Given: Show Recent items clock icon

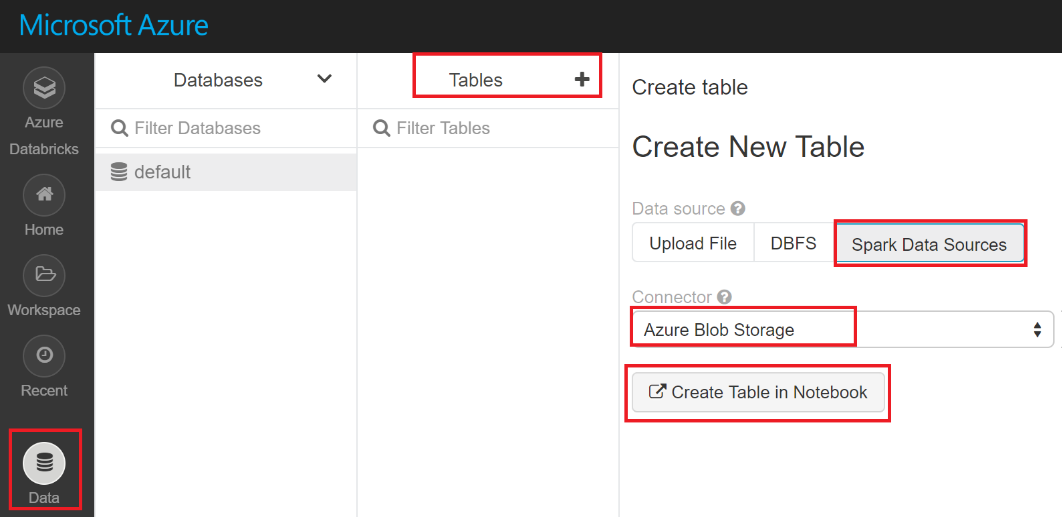Looking at the screenshot, I should 44,355.
